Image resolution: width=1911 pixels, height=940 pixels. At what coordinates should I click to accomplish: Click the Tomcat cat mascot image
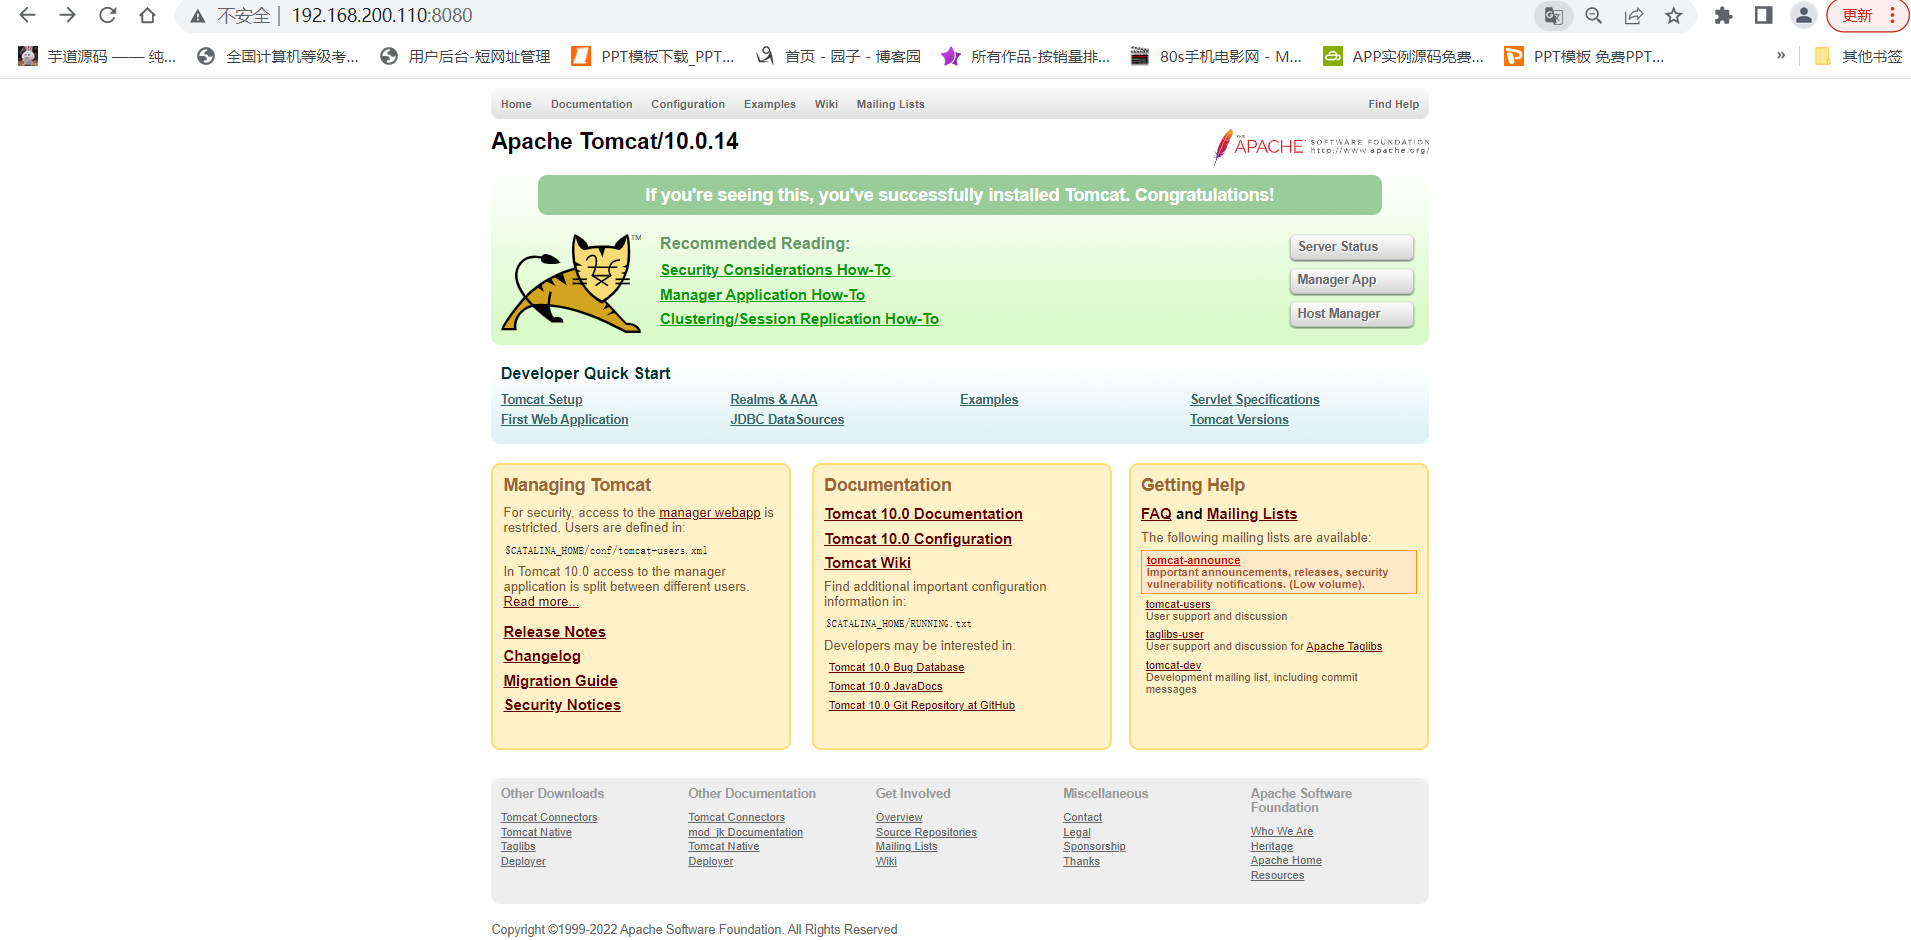572,283
